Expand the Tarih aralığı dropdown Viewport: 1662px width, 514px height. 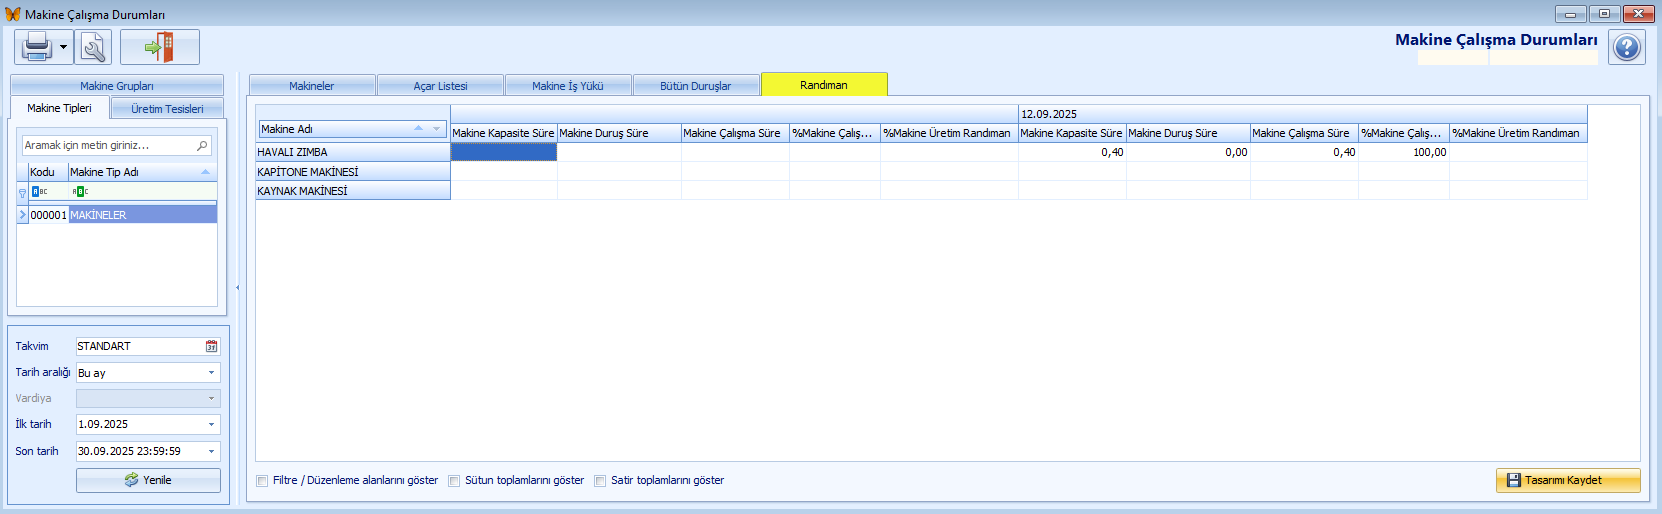[x=211, y=373]
